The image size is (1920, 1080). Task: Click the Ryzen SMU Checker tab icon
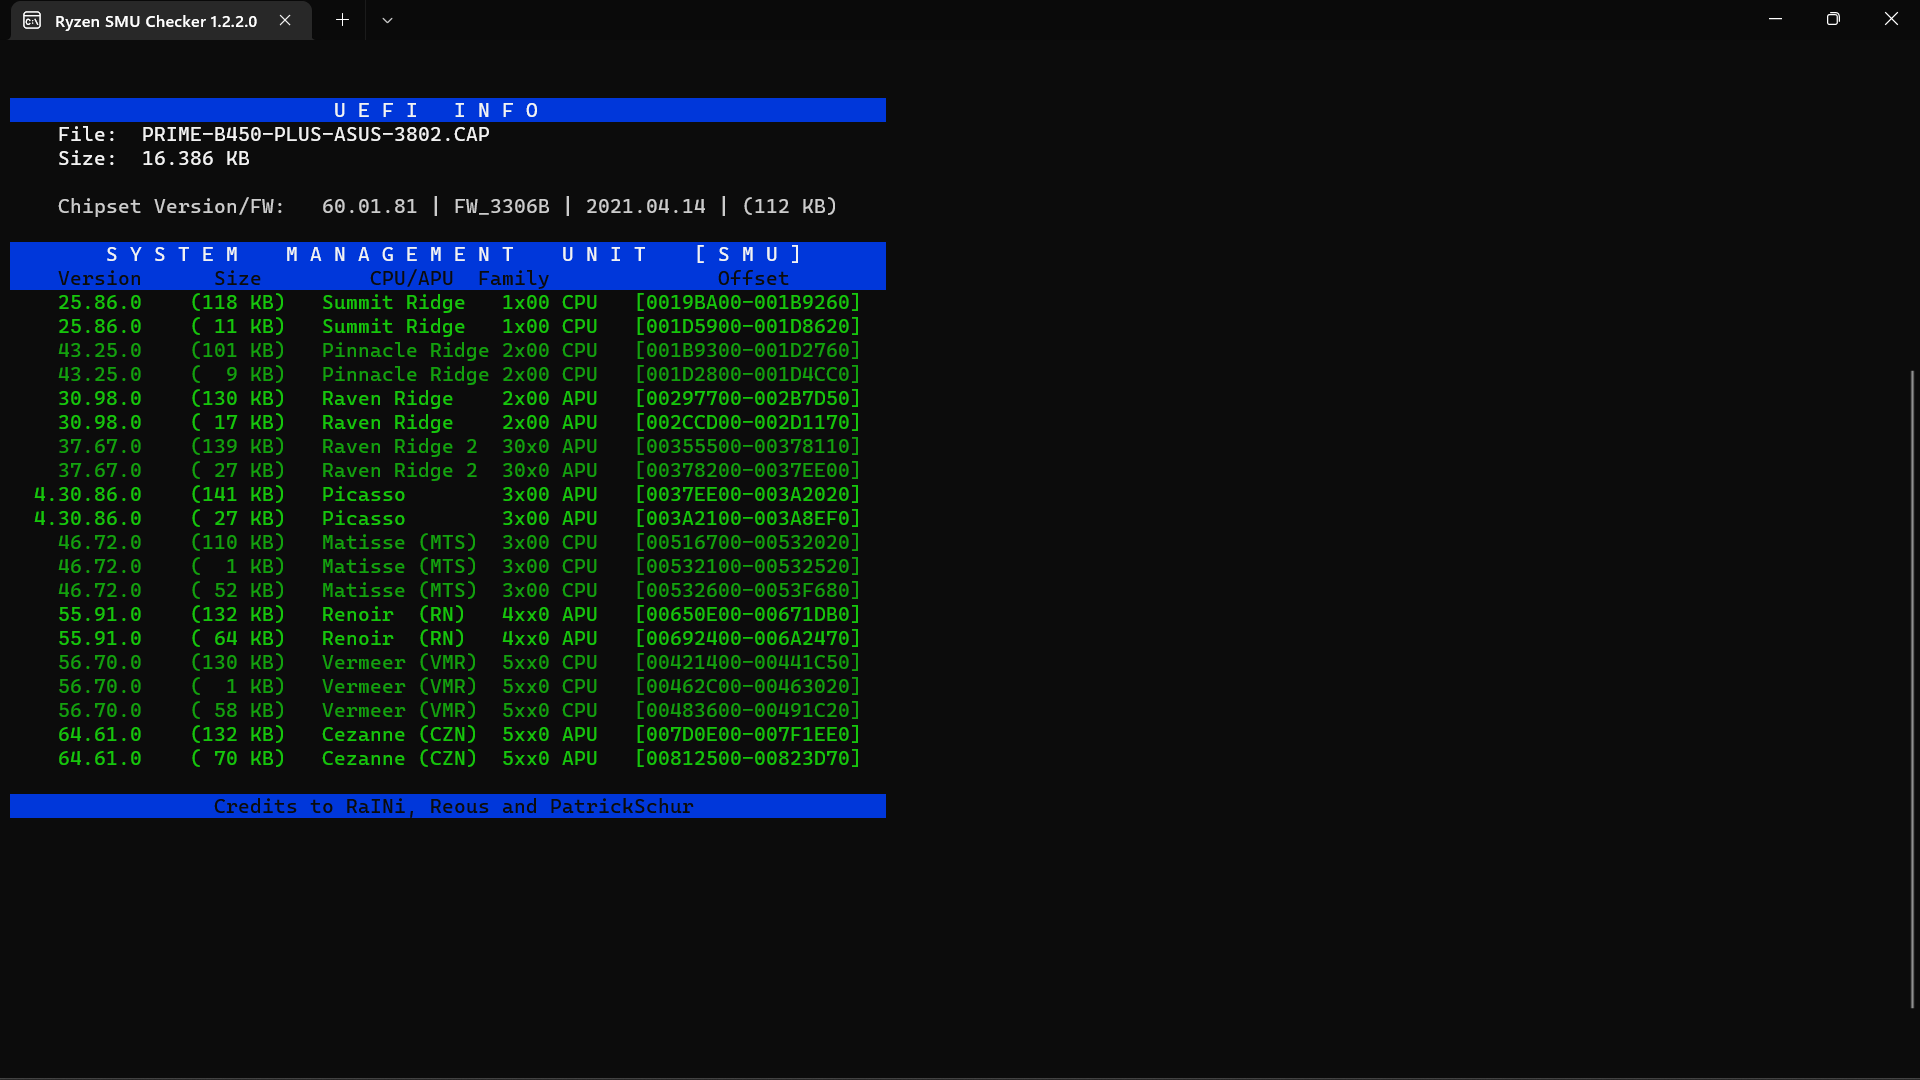click(x=31, y=20)
